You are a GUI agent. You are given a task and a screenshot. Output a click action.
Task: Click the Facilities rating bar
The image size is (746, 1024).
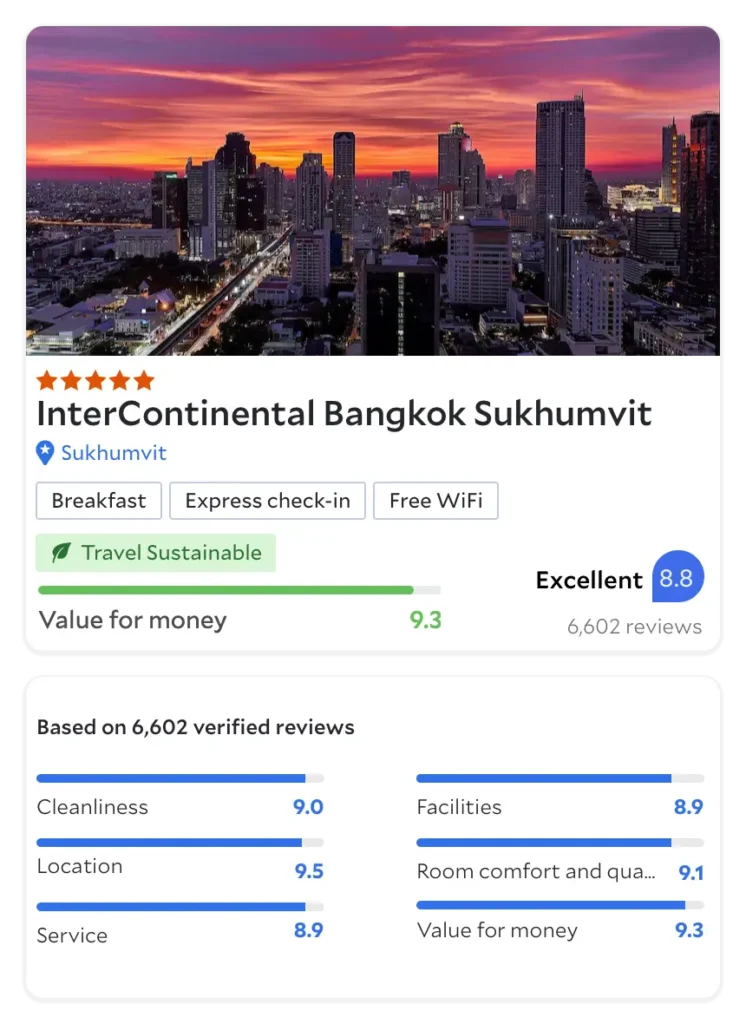(559, 778)
